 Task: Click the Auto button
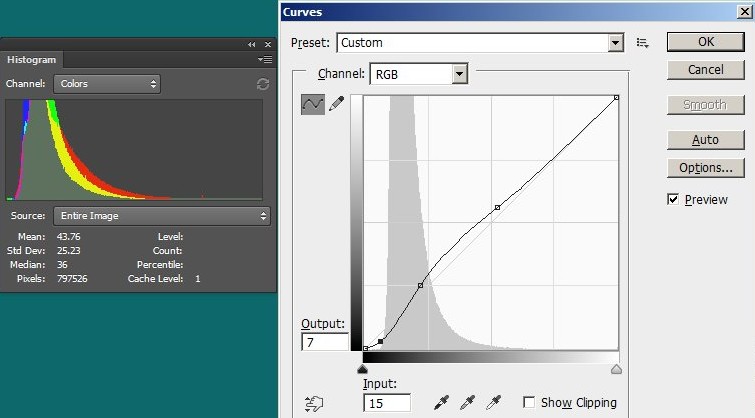(x=705, y=140)
